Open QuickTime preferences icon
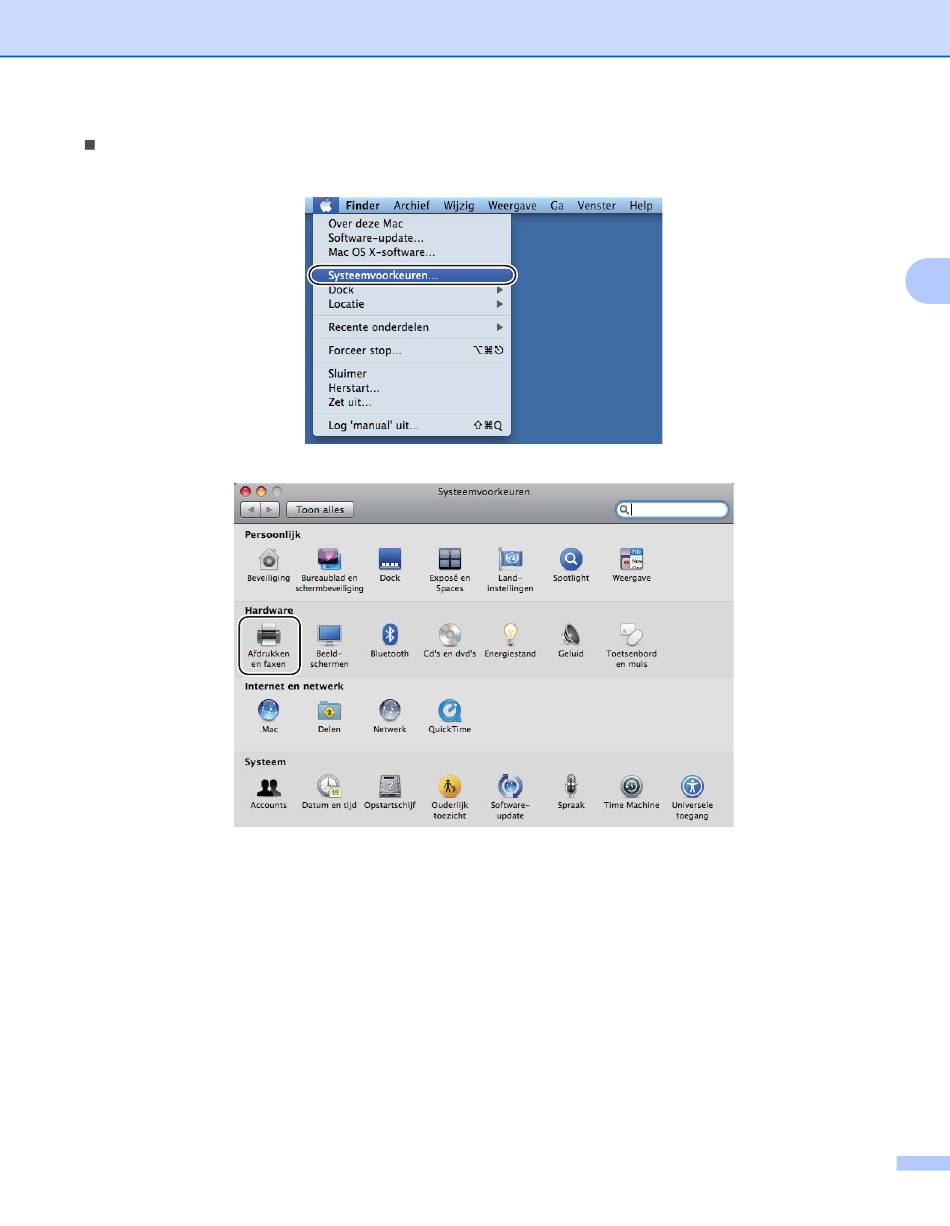The height and width of the screenshot is (1226, 950). pos(450,716)
